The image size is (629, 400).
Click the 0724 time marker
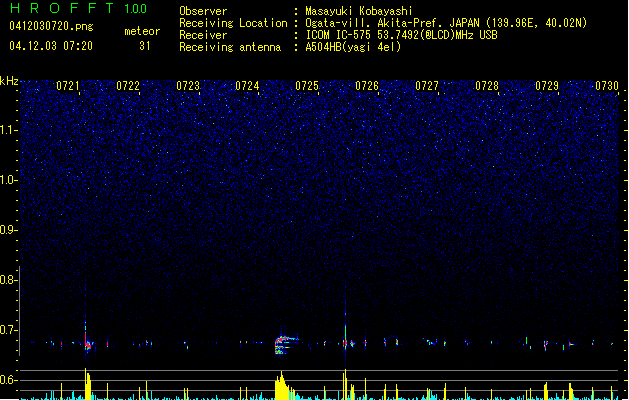tap(247, 86)
